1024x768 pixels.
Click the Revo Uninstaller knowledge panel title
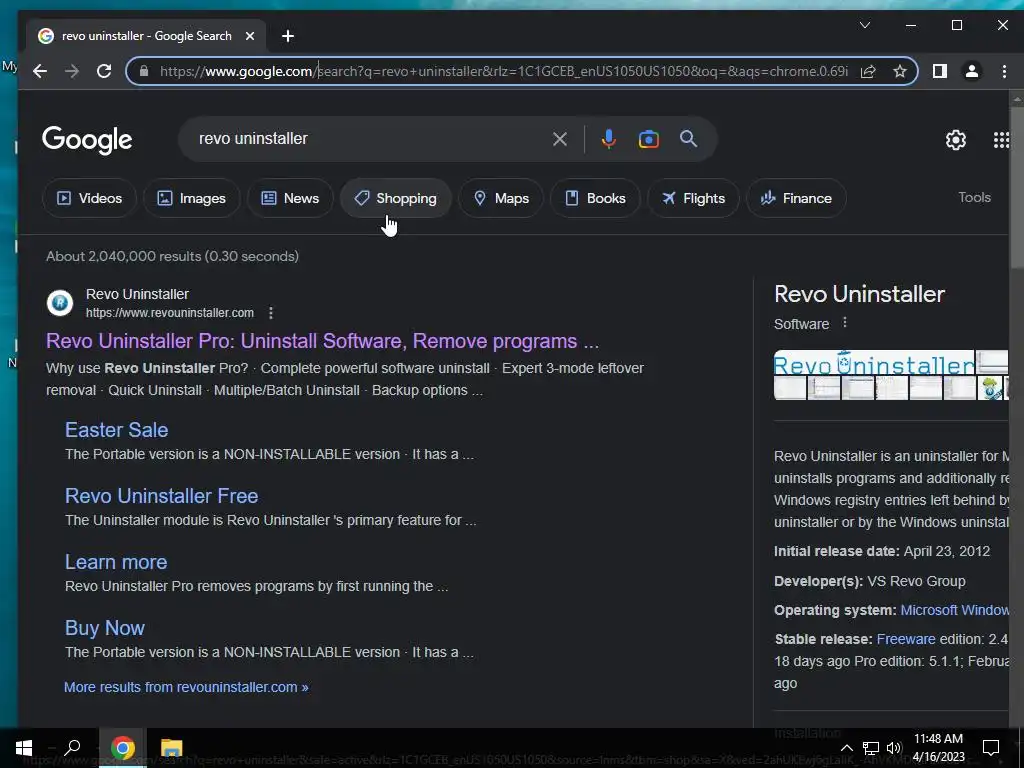pos(859,294)
